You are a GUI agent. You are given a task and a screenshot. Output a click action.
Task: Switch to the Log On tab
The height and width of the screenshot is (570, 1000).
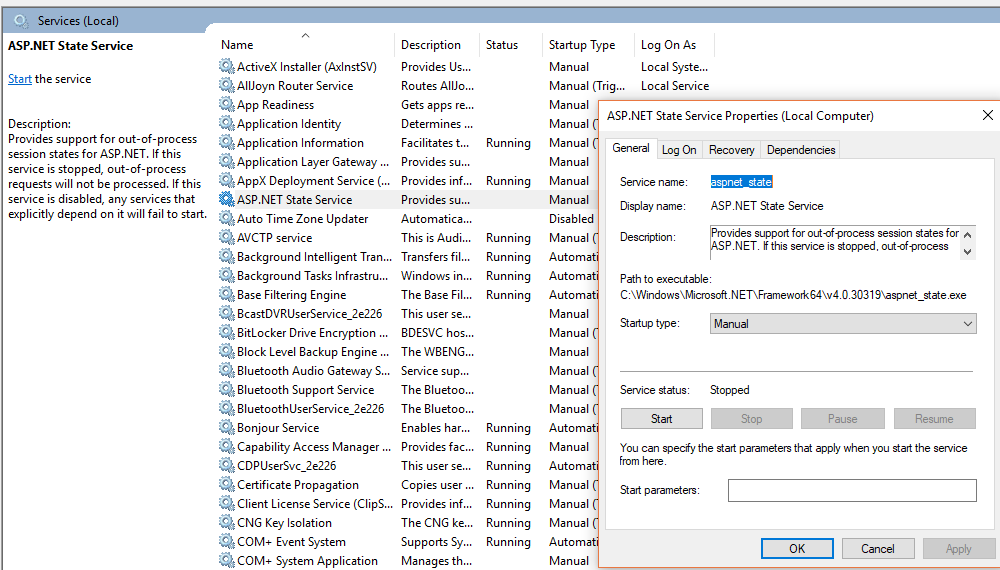[x=679, y=150]
